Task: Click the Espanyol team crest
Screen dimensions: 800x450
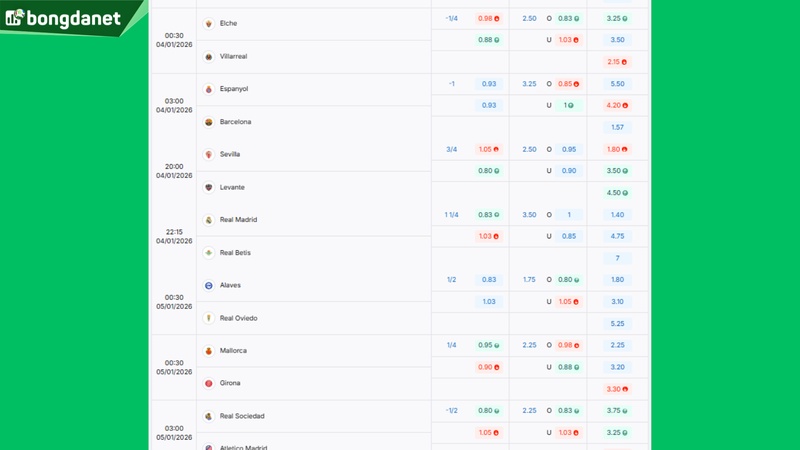Action: [x=209, y=89]
